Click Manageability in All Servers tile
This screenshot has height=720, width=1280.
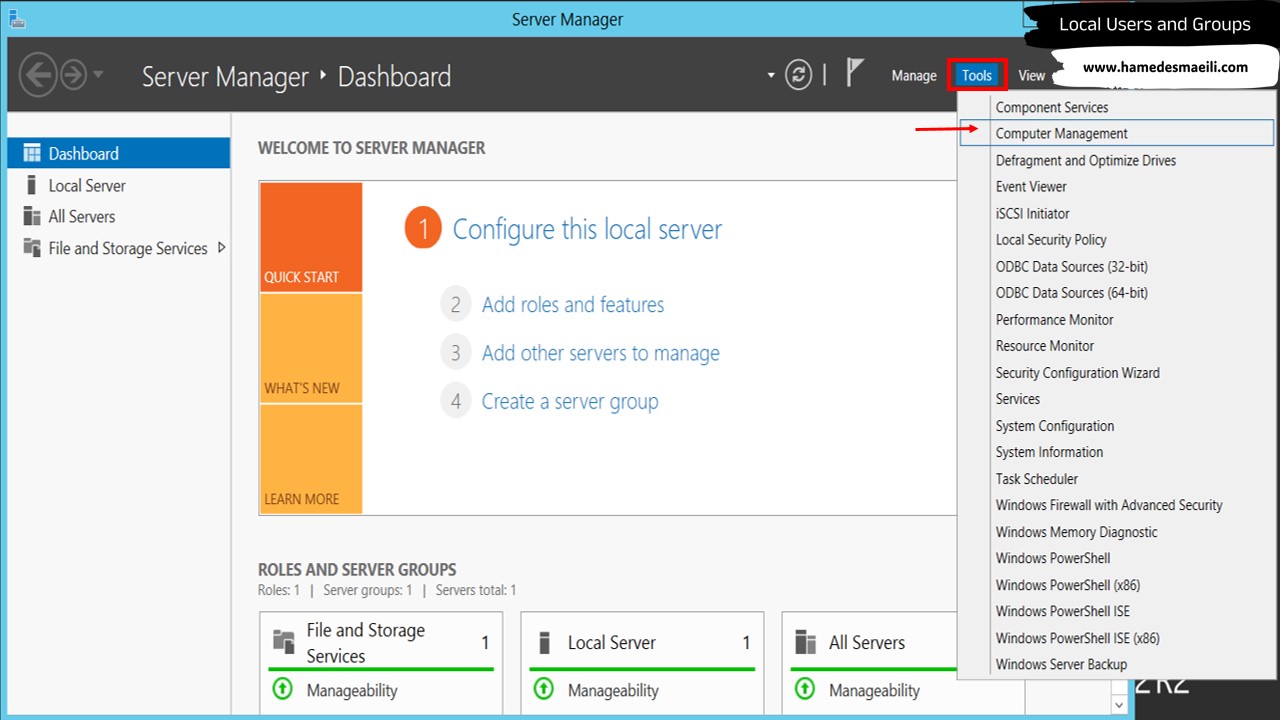coord(874,690)
